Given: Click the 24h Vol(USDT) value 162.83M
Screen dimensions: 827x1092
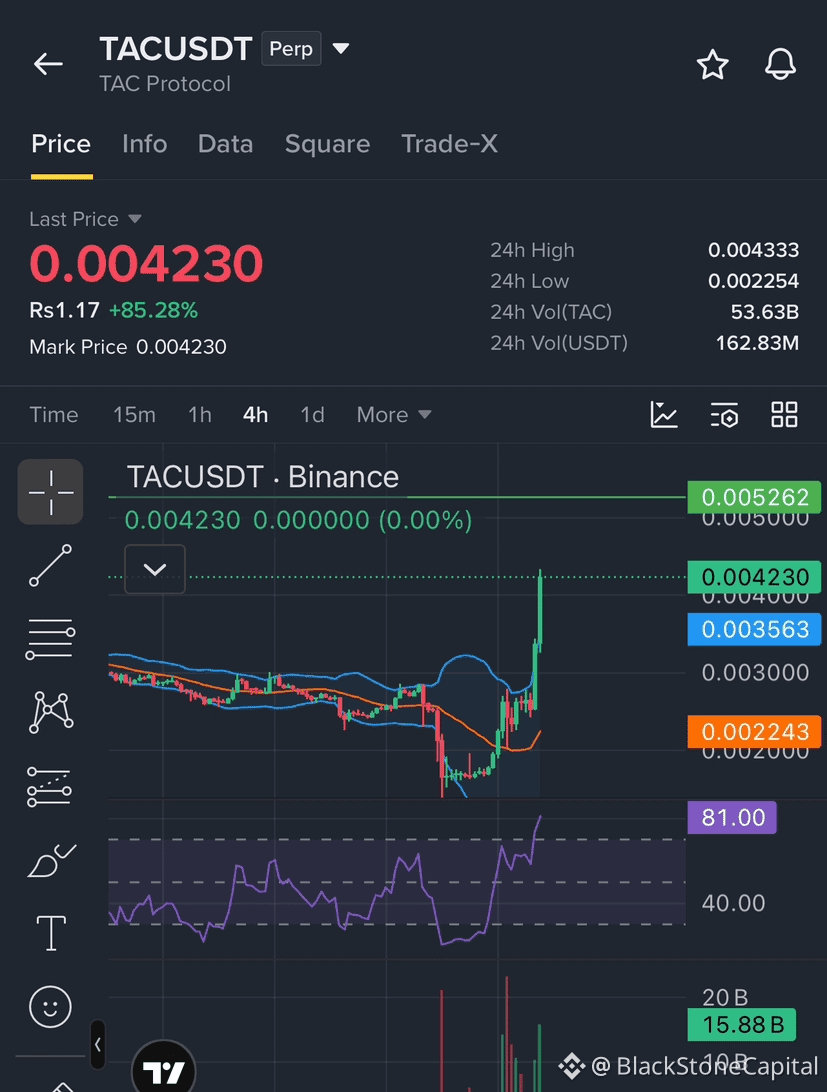Looking at the screenshot, I should pos(757,343).
